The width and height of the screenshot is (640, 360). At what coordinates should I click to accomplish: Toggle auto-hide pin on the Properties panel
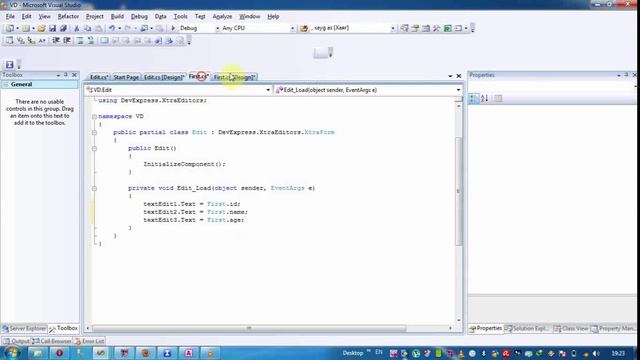pos(626,75)
